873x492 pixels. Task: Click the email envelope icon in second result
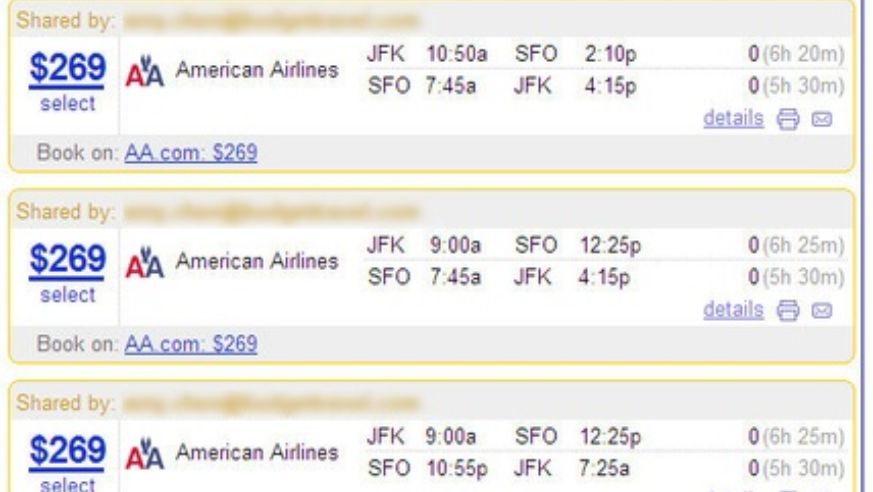click(x=822, y=310)
